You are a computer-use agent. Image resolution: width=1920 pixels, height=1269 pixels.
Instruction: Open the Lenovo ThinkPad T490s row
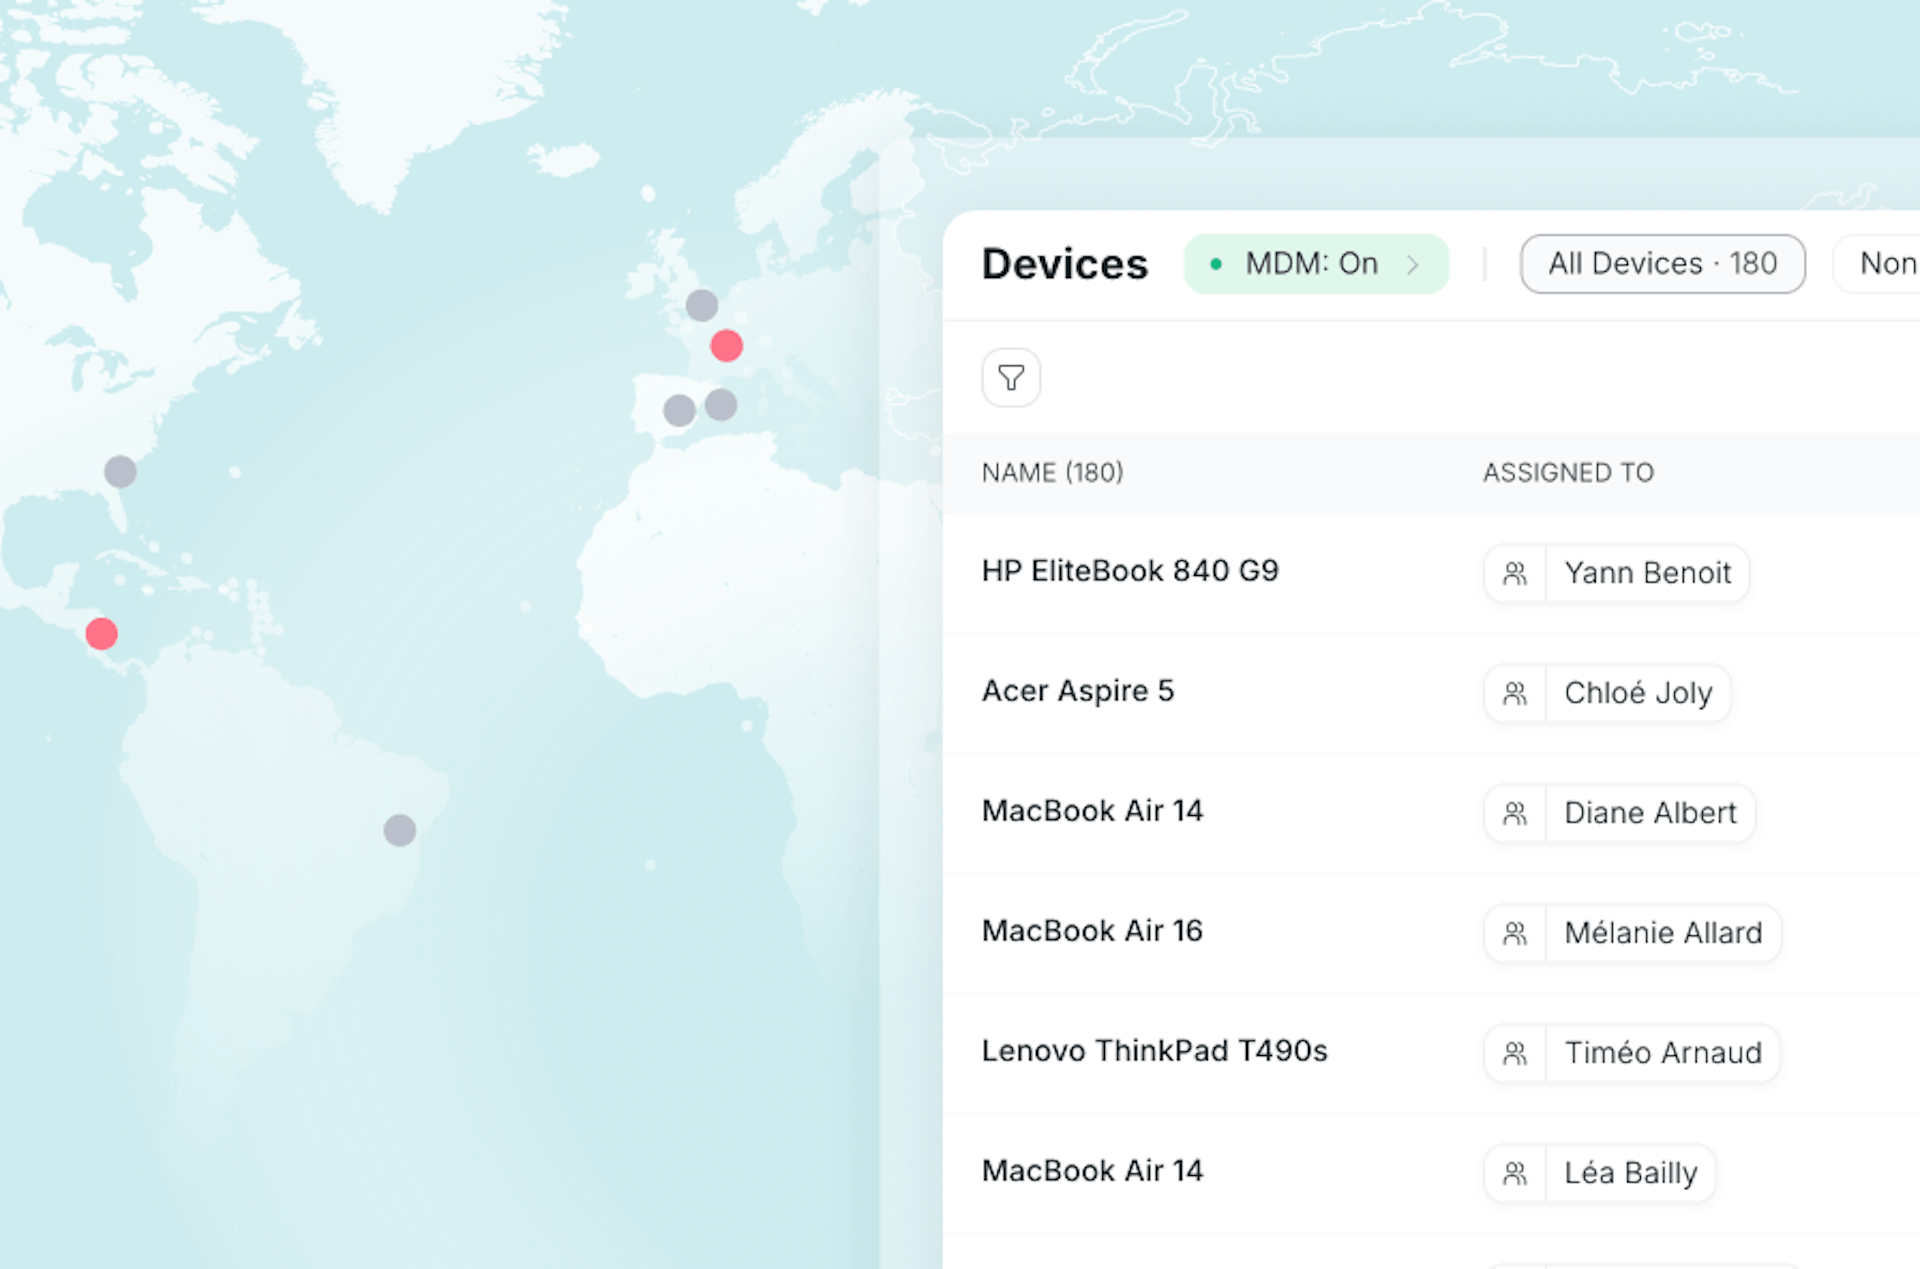point(1154,1051)
